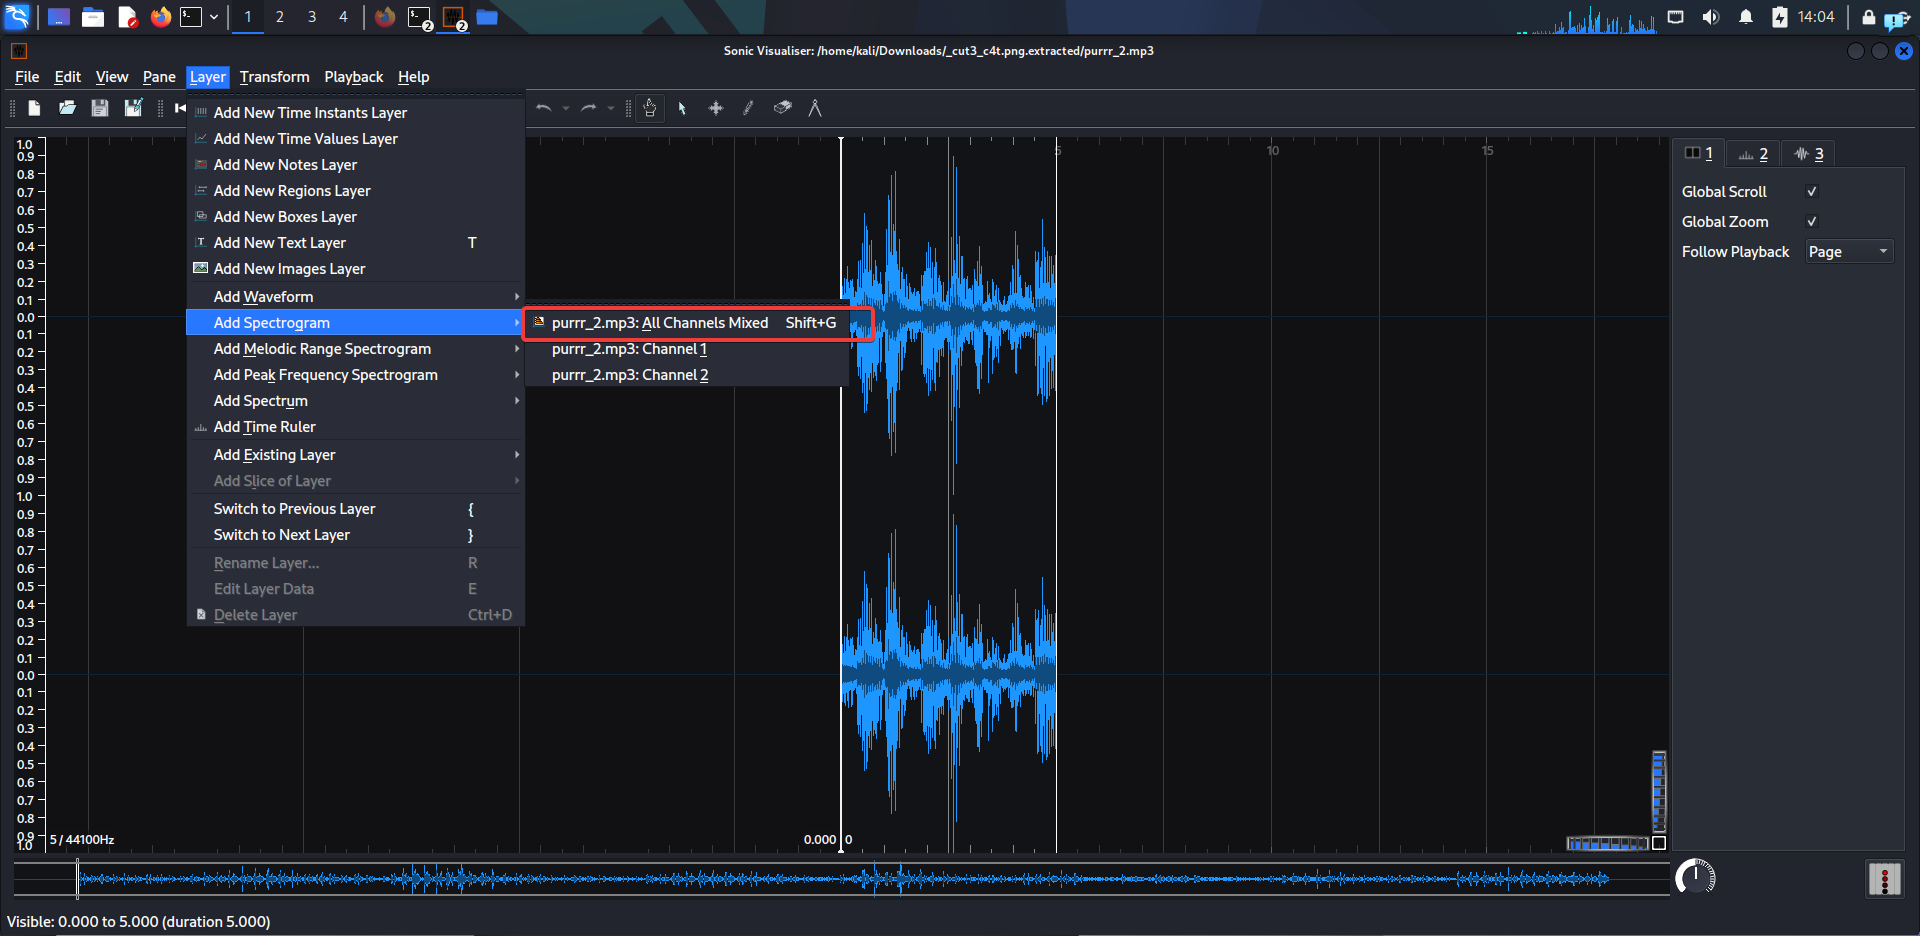Switch to layer tab 2 in properties

(x=1753, y=154)
